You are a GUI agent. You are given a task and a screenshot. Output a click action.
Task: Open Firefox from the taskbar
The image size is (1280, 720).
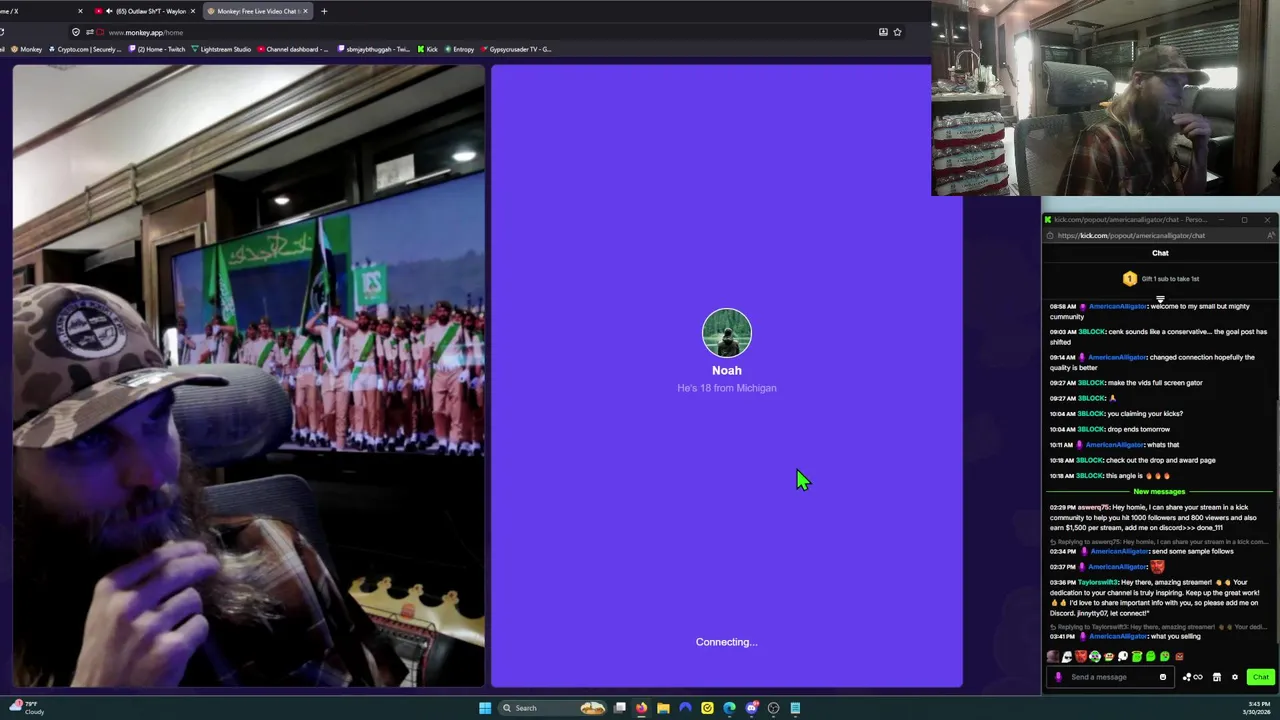(x=641, y=708)
